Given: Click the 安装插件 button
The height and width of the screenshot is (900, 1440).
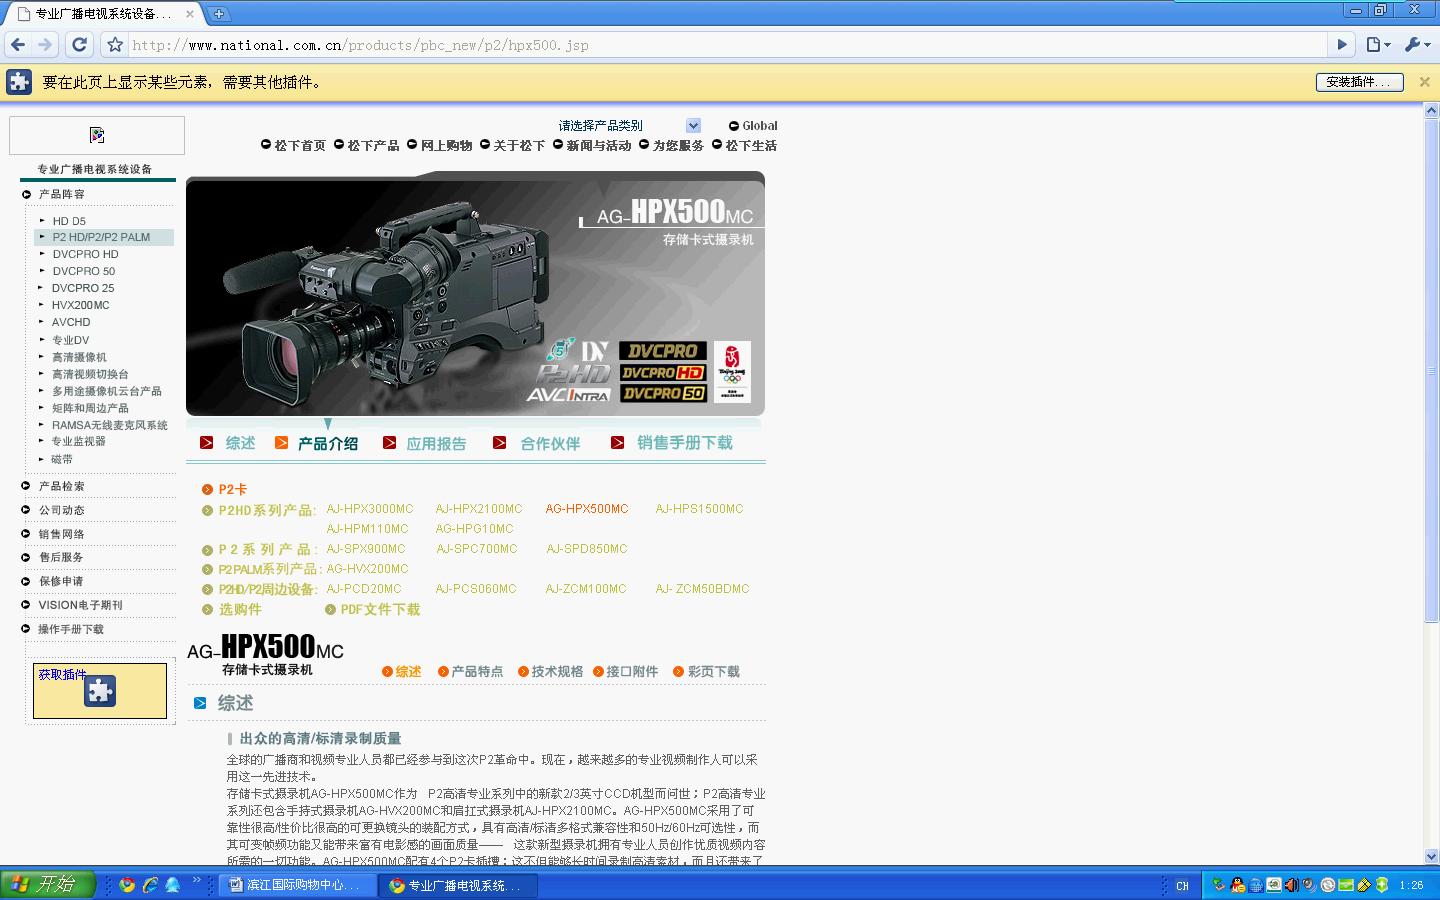Looking at the screenshot, I should [1359, 82].
